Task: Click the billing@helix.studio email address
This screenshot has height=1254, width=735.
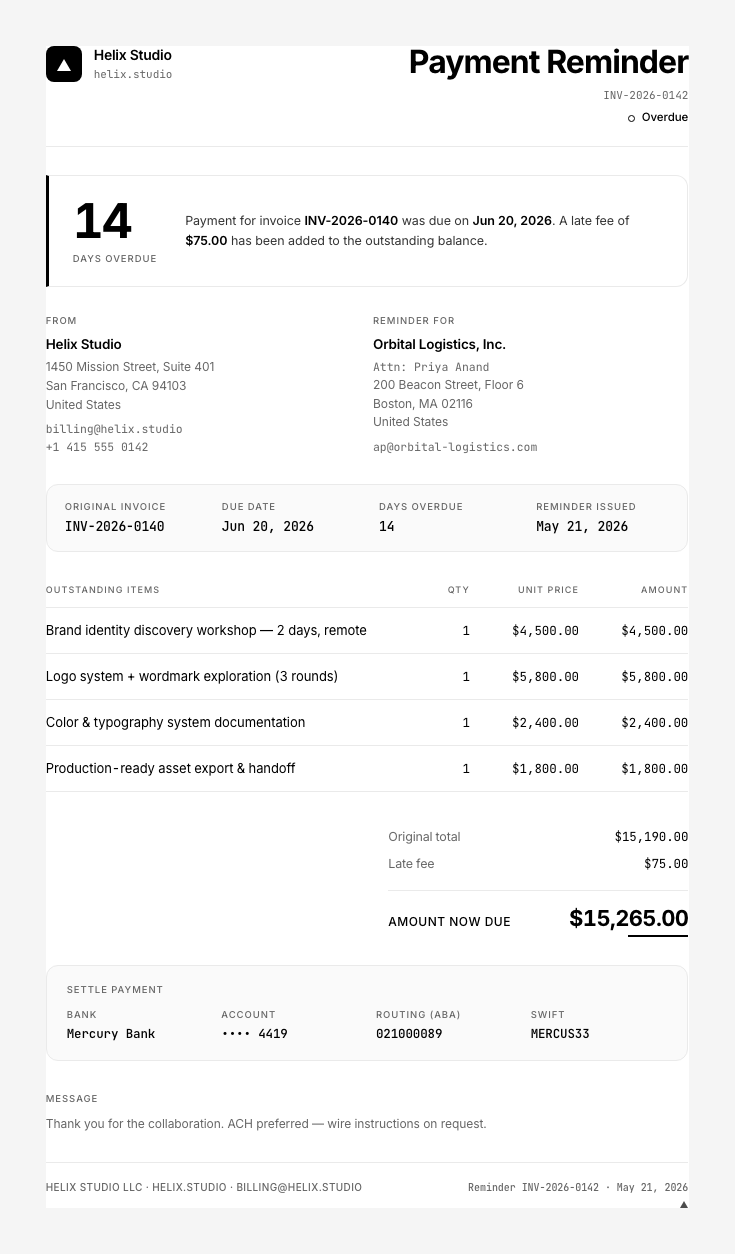Action: click(x=114, y=429)
